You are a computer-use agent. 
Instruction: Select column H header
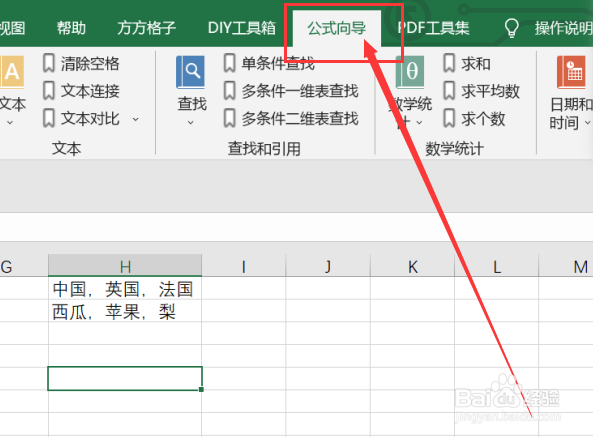[125, 266]
